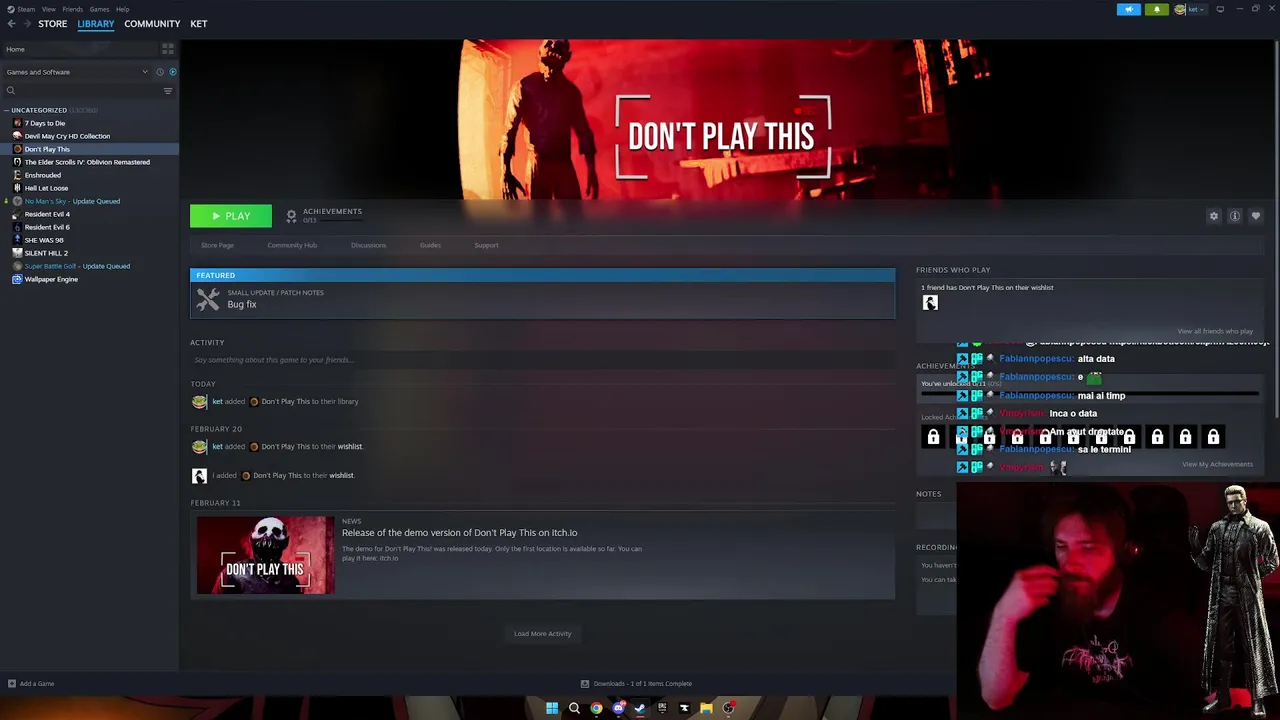
Task: Select SHE WAS 98 in library
Action: click(x=44, y=240)
